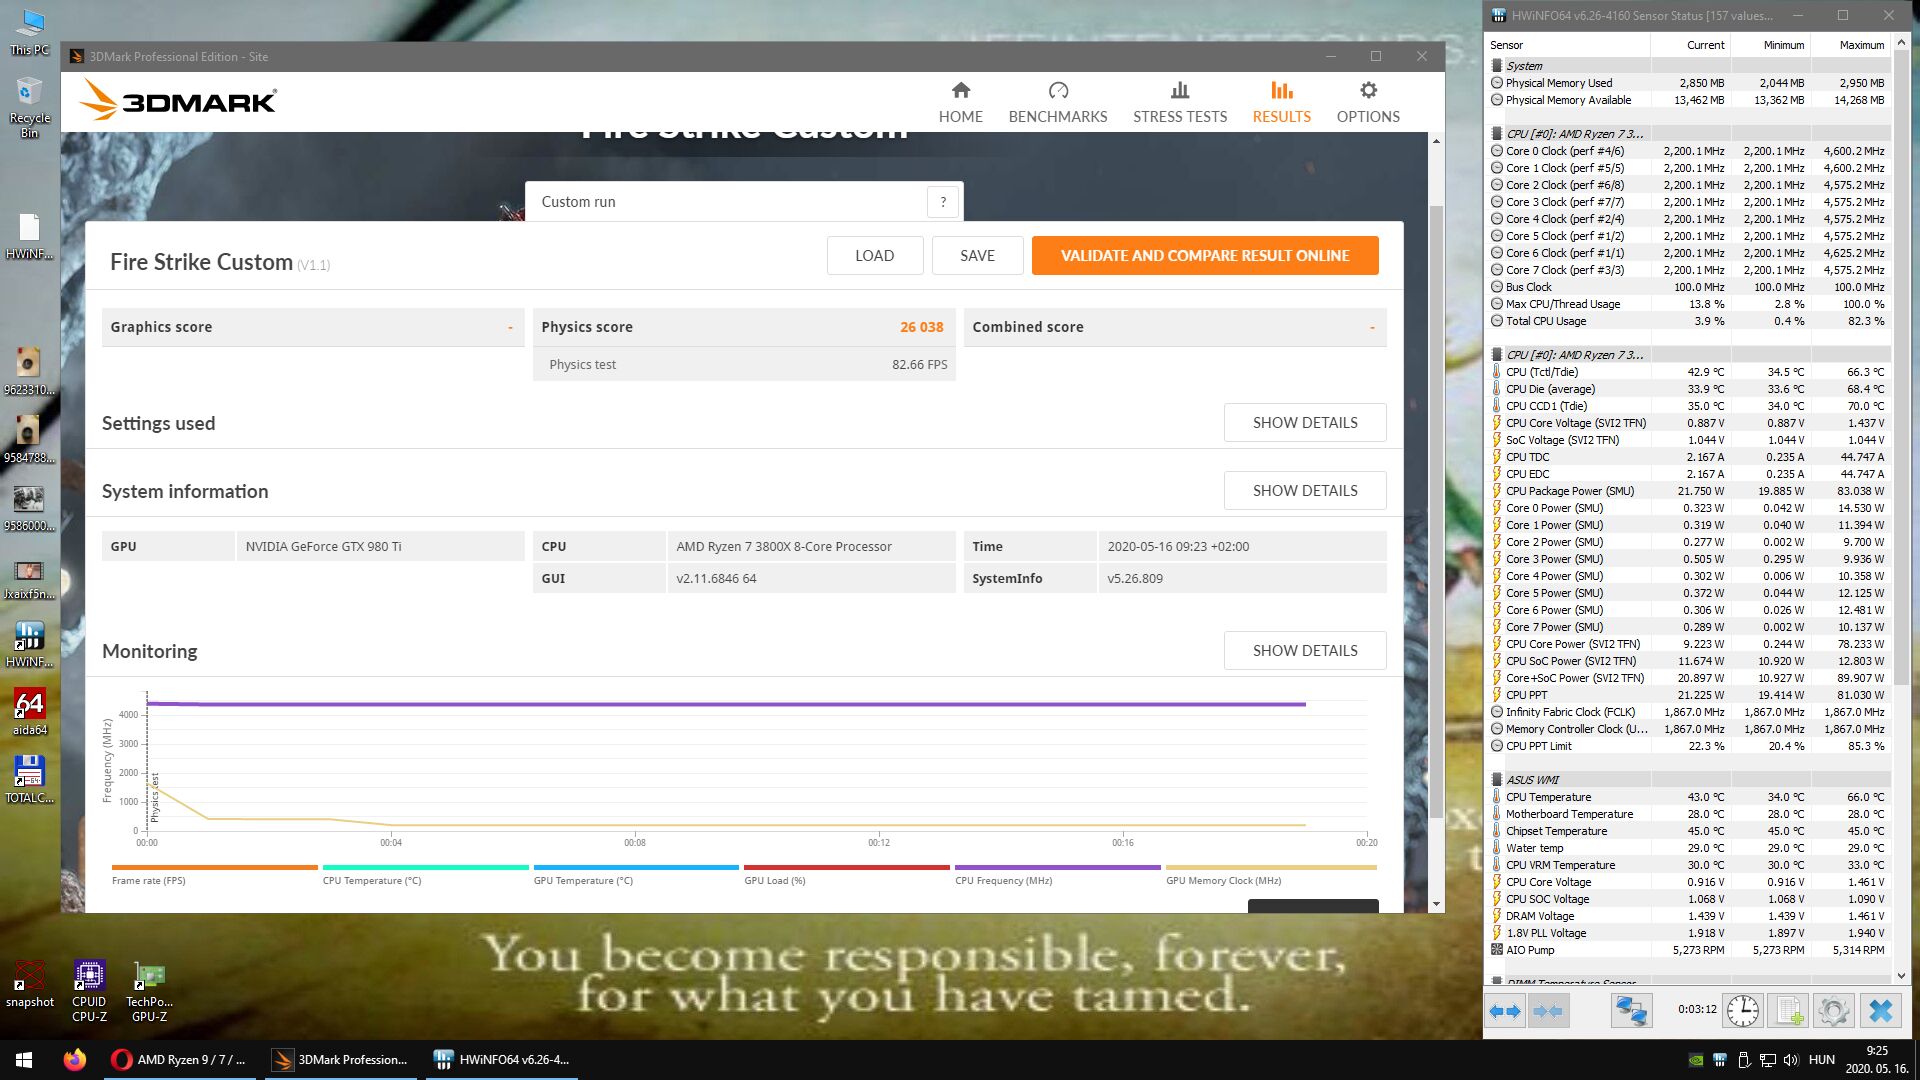Expand System information with SHOW DETAILS
1920x1080 pixels.
(x=1304, y=491)
